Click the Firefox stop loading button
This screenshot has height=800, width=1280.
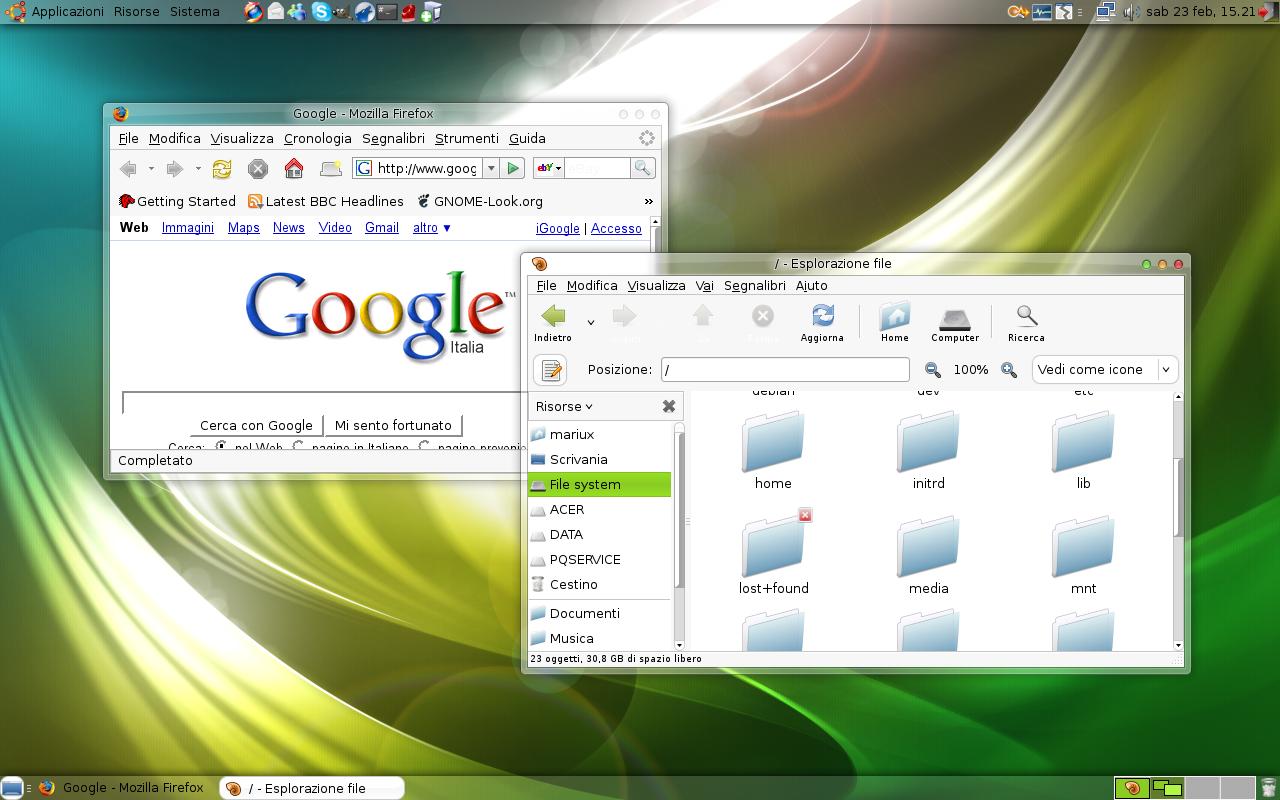point(258,169)
